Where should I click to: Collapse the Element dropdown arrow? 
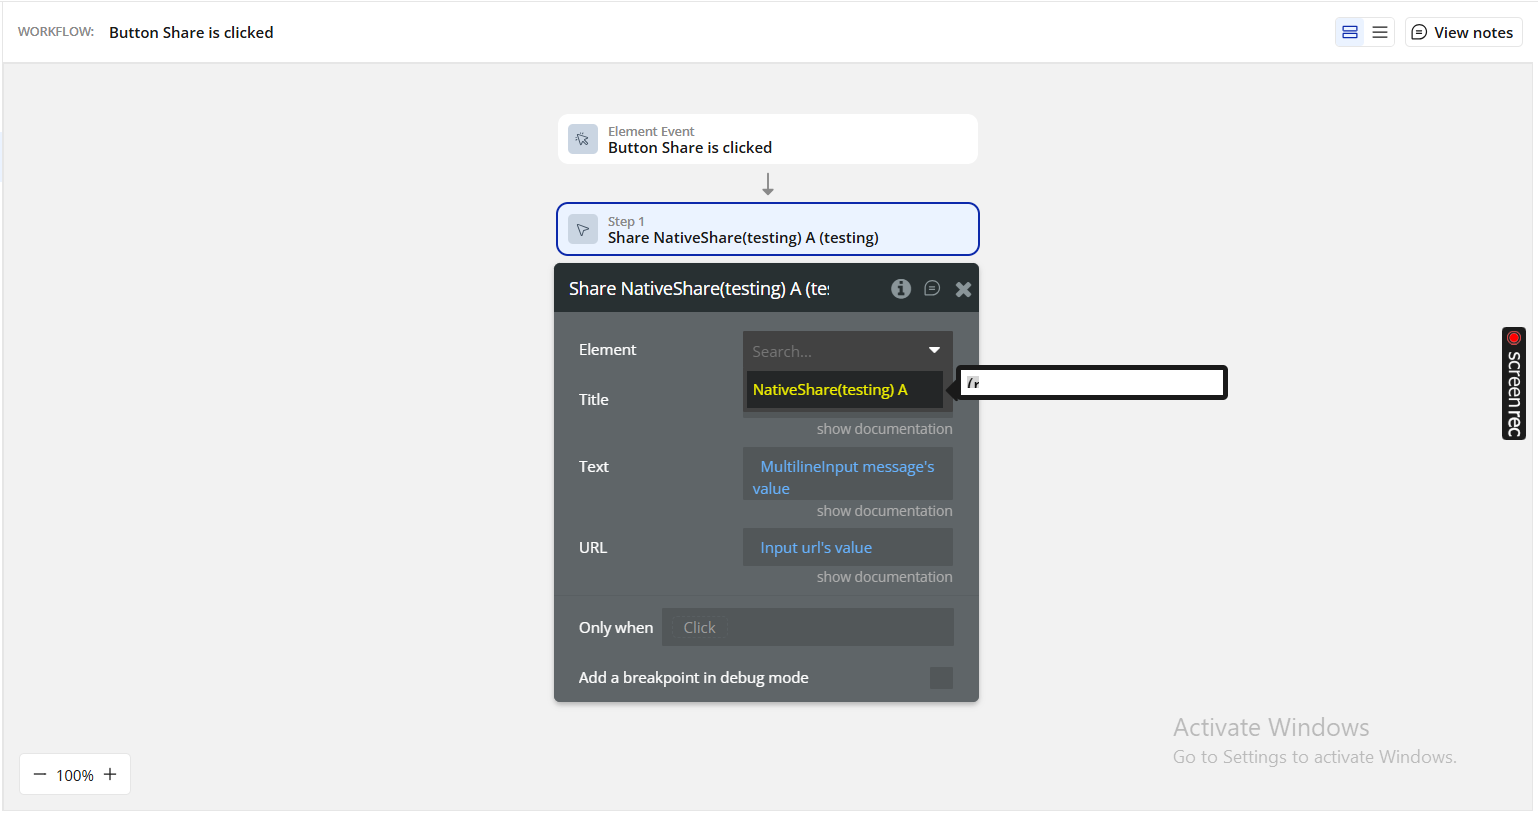(x=934, y=350)
